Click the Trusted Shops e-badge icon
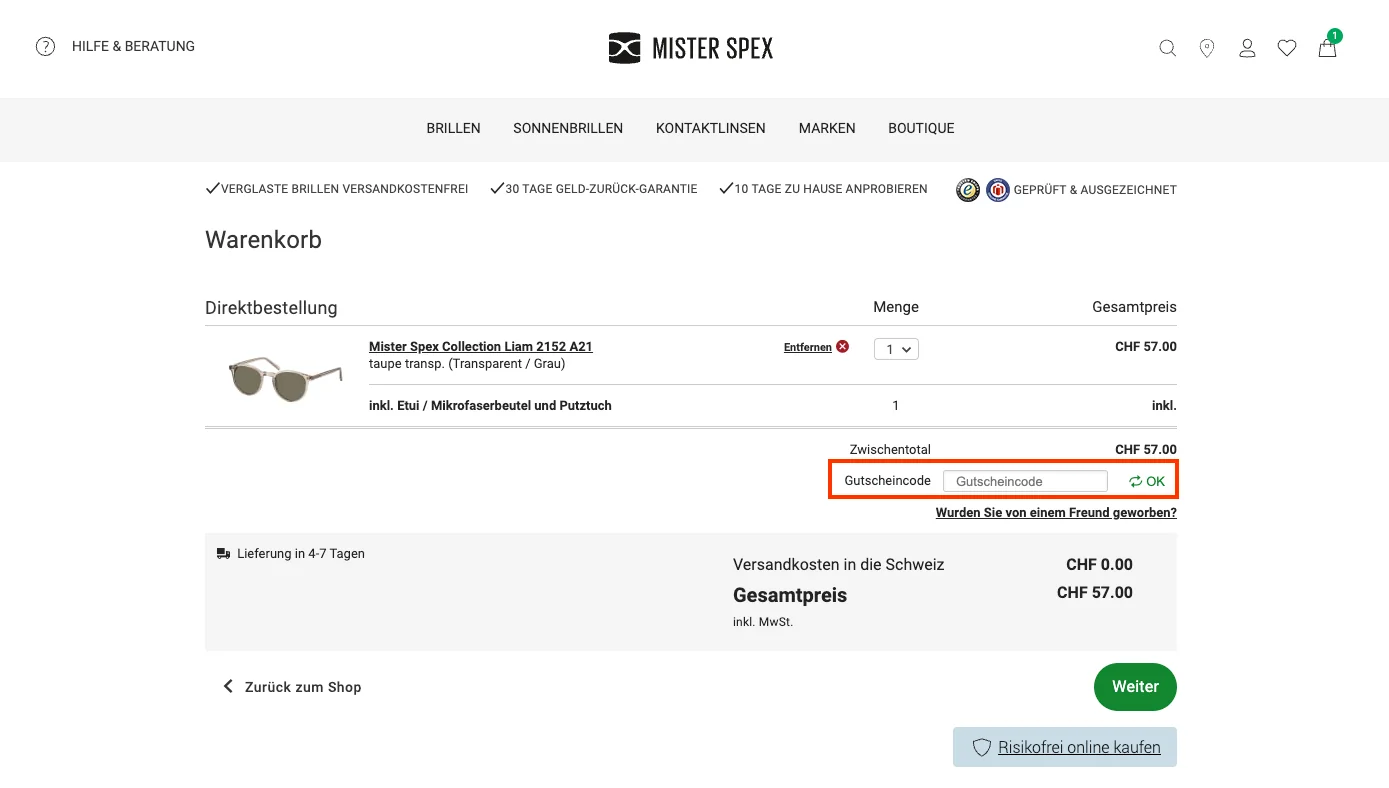Image resolution: width=1389 pixels, height=788 pixels. (968, 190)
